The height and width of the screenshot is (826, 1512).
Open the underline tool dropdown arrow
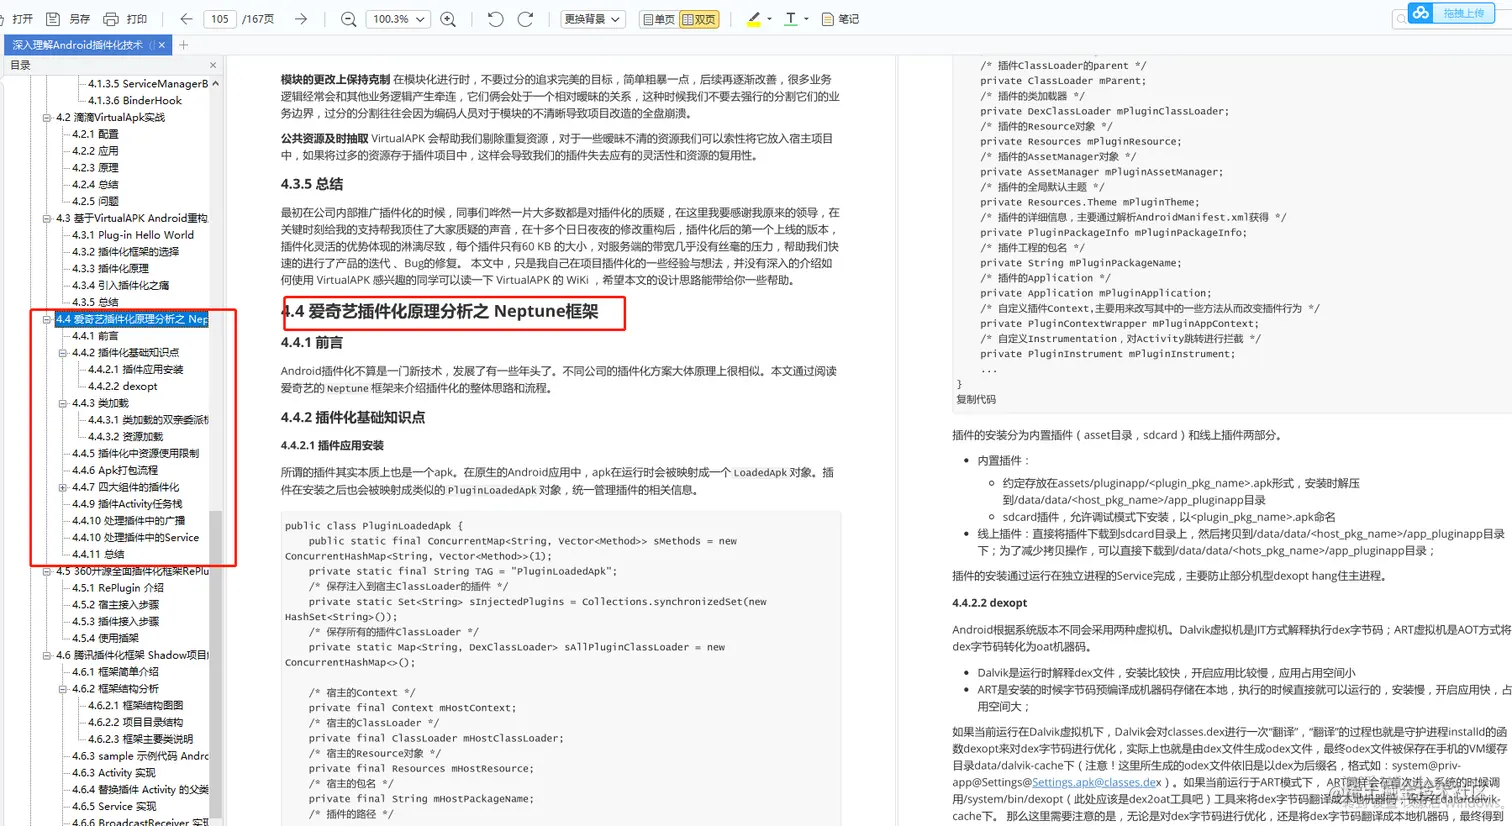click(806, 19)
